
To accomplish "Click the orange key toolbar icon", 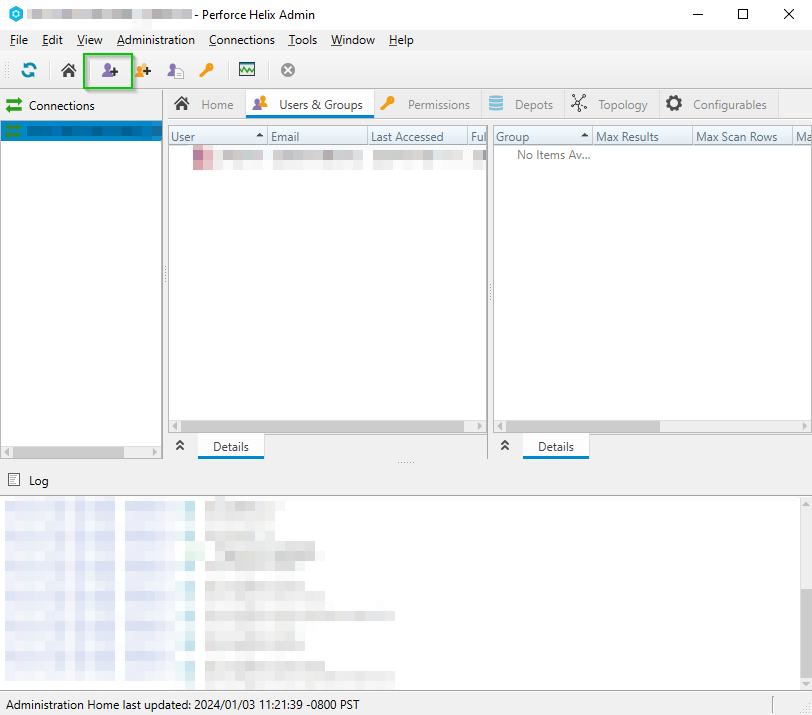I will click(x=207, y=70).
